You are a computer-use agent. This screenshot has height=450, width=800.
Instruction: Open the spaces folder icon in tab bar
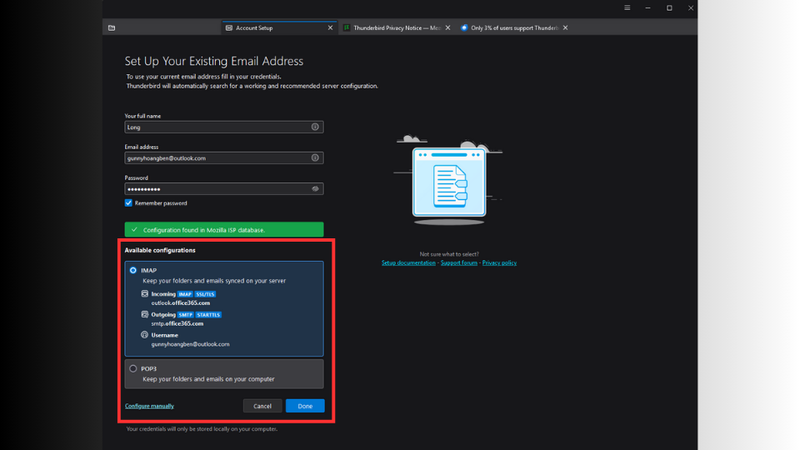click(112, 28)
